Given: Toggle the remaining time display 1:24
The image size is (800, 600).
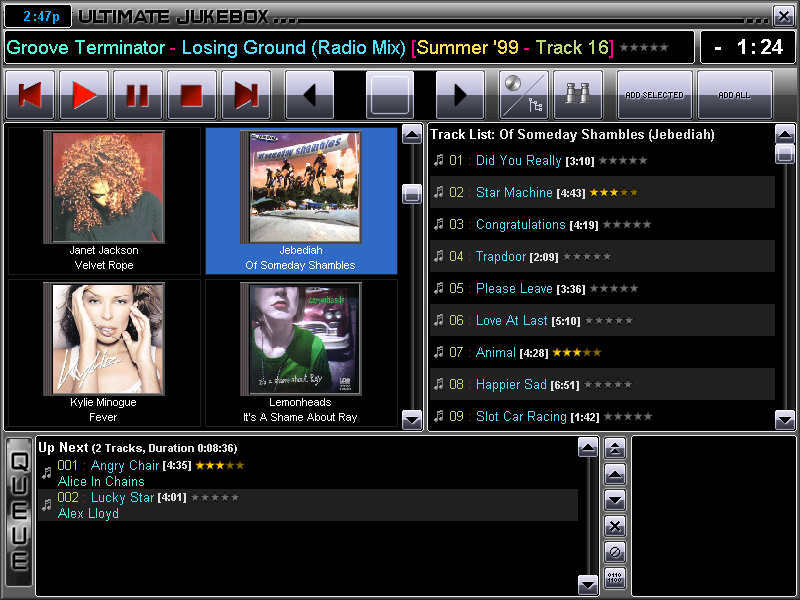Looking at the screenshot, I should point(748,47).
